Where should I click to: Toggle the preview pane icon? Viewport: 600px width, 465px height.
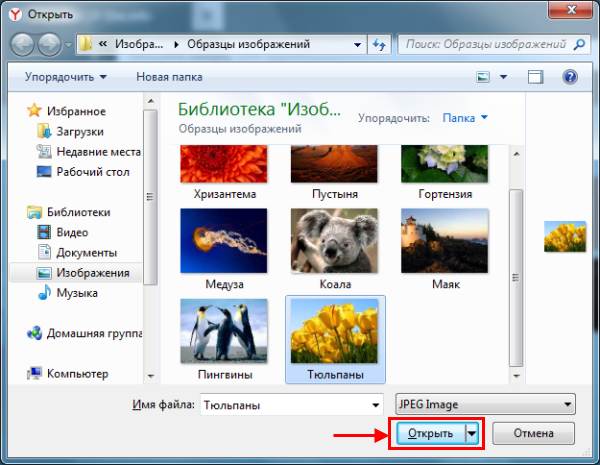click(x=536, y=77)
